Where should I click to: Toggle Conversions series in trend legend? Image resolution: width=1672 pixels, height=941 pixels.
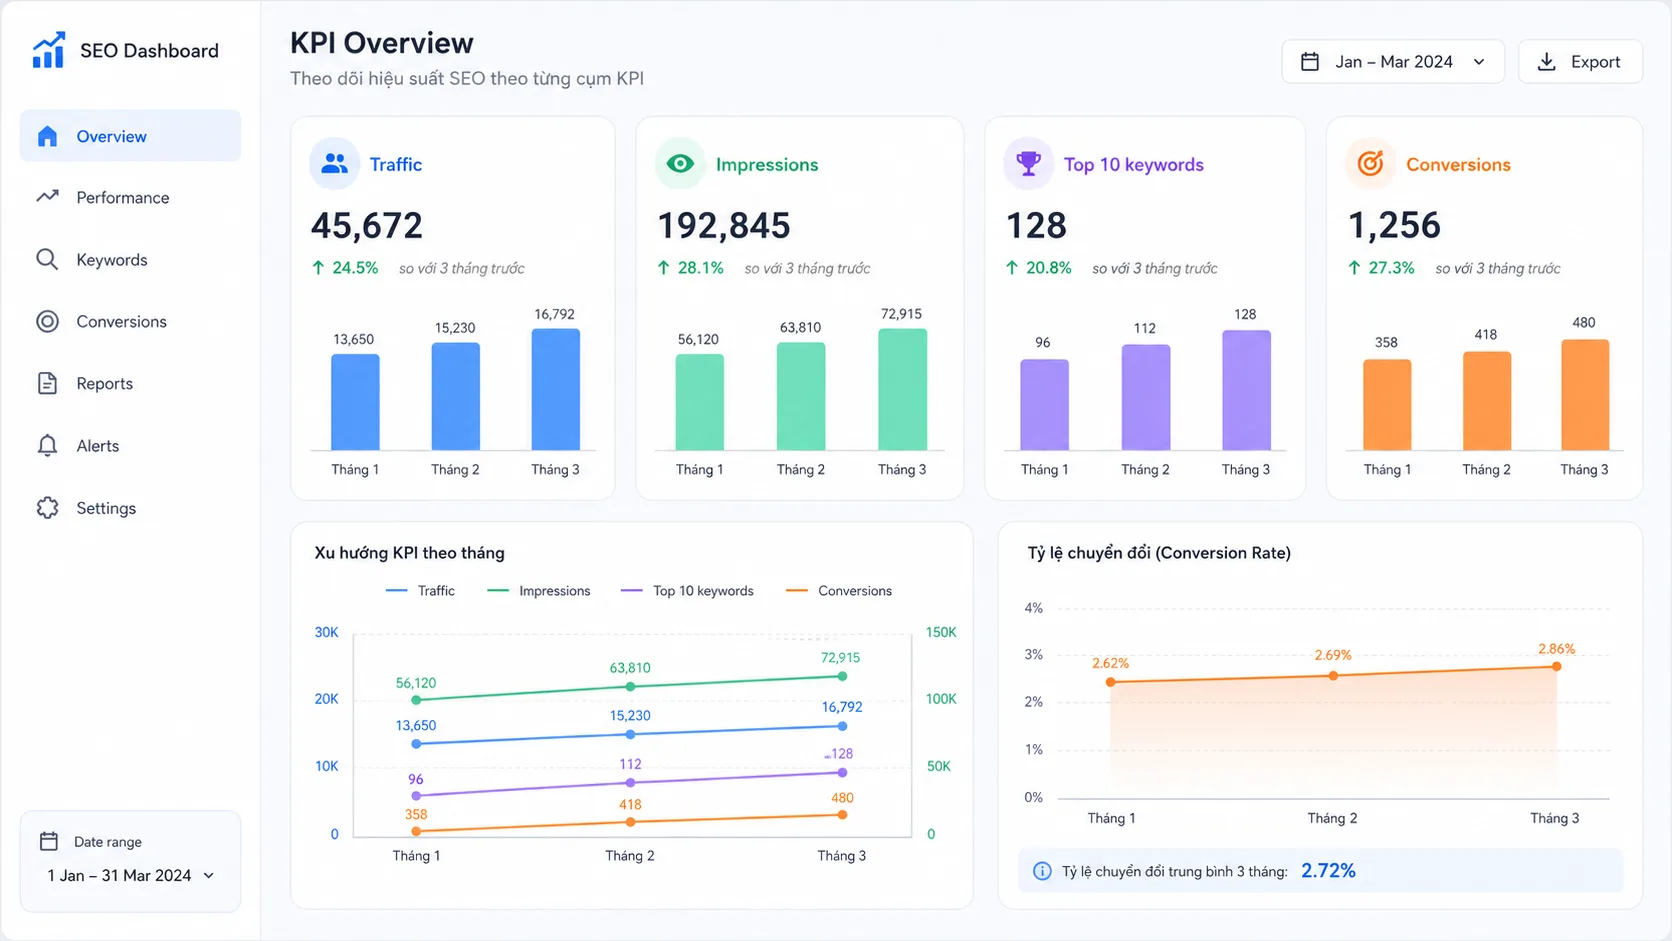pos(838,591)
